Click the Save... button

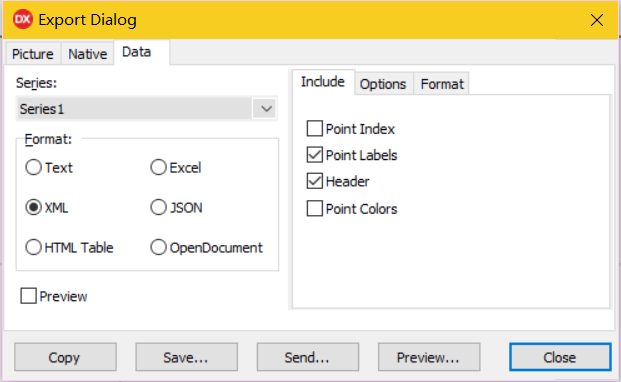pyautogui.click(x=187, y=357)
